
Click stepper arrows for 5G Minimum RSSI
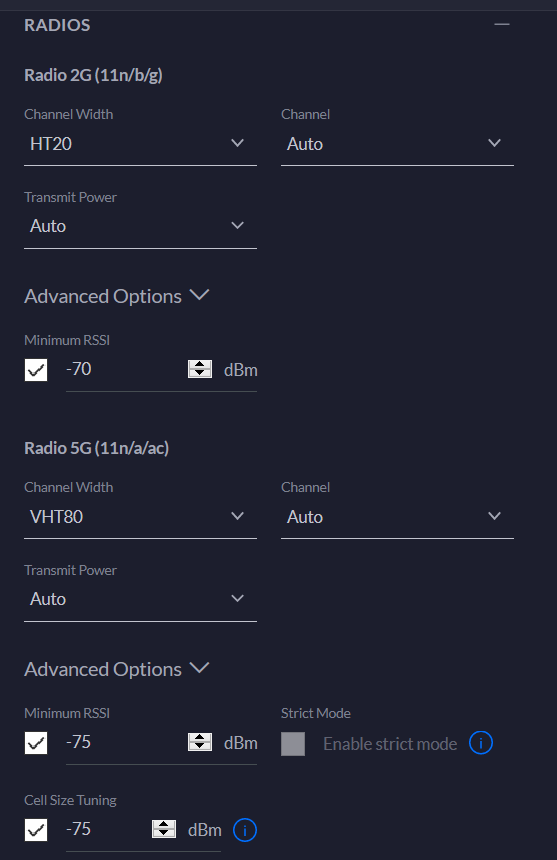tap(200, 742)
